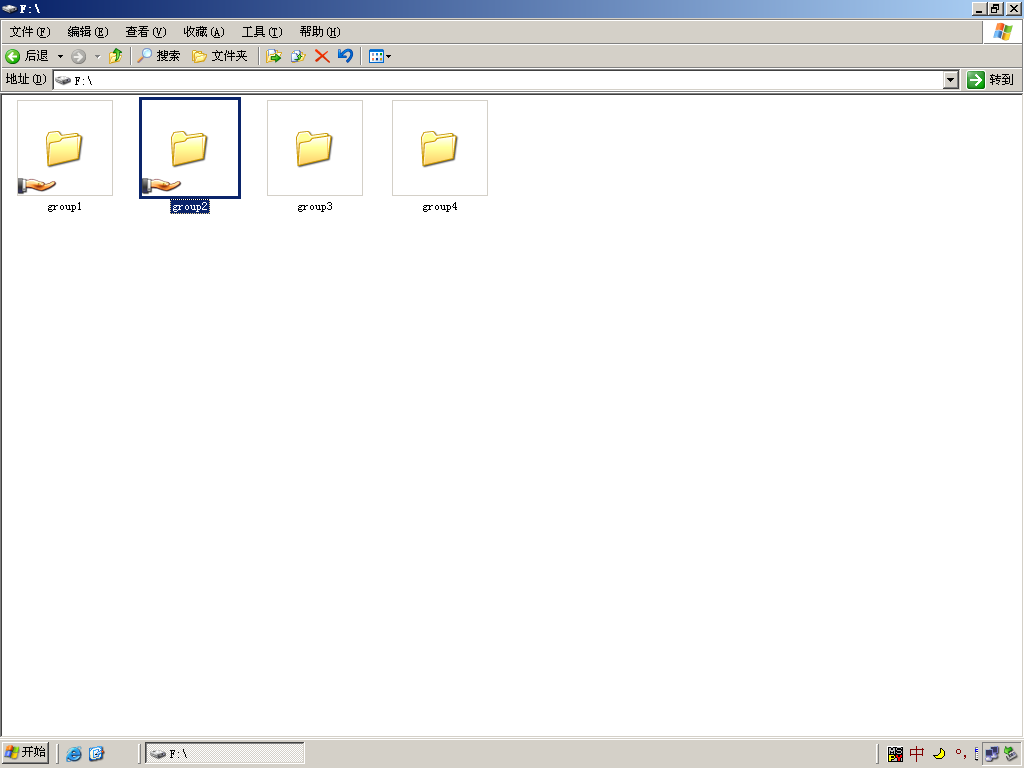Open the Help (帮助) menu
Screen dimensions: 1024x768
[320, 31]
